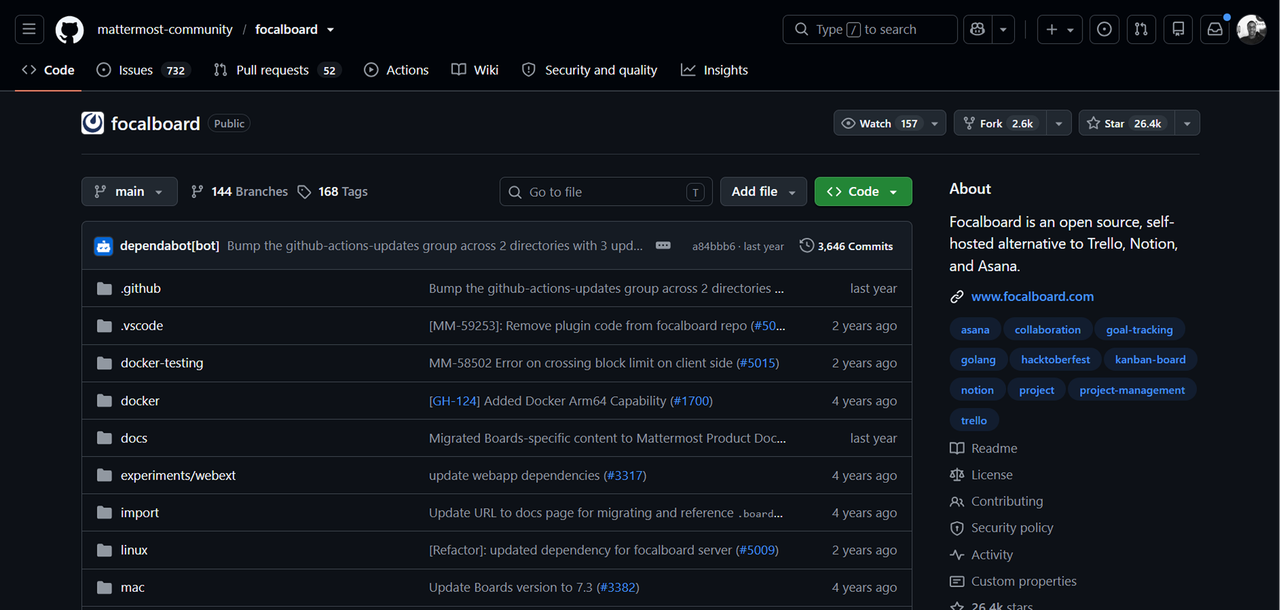1280x610 pixels.
Task: Open notifications inbox icon
Action: [1215, 29]
